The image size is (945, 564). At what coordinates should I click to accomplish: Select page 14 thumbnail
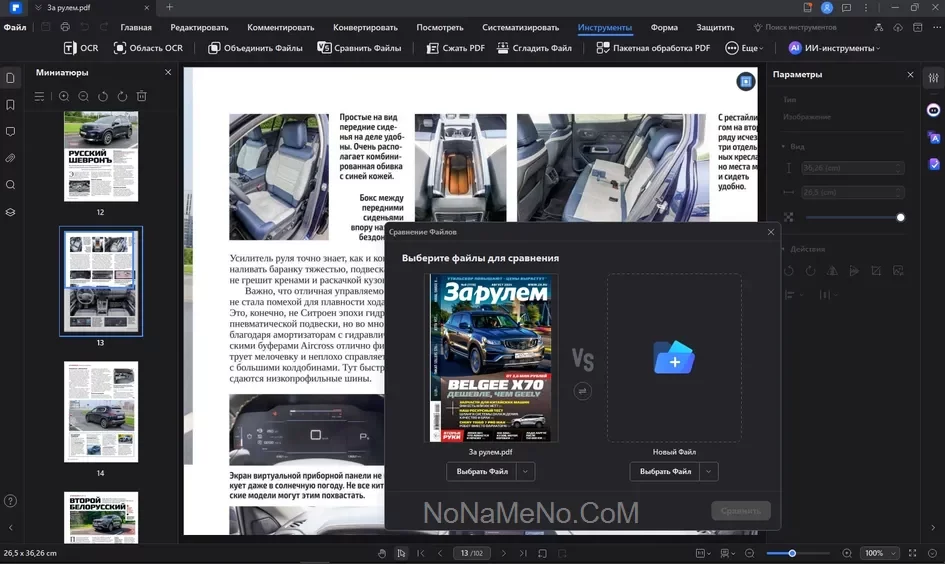(x=101, y=412)
